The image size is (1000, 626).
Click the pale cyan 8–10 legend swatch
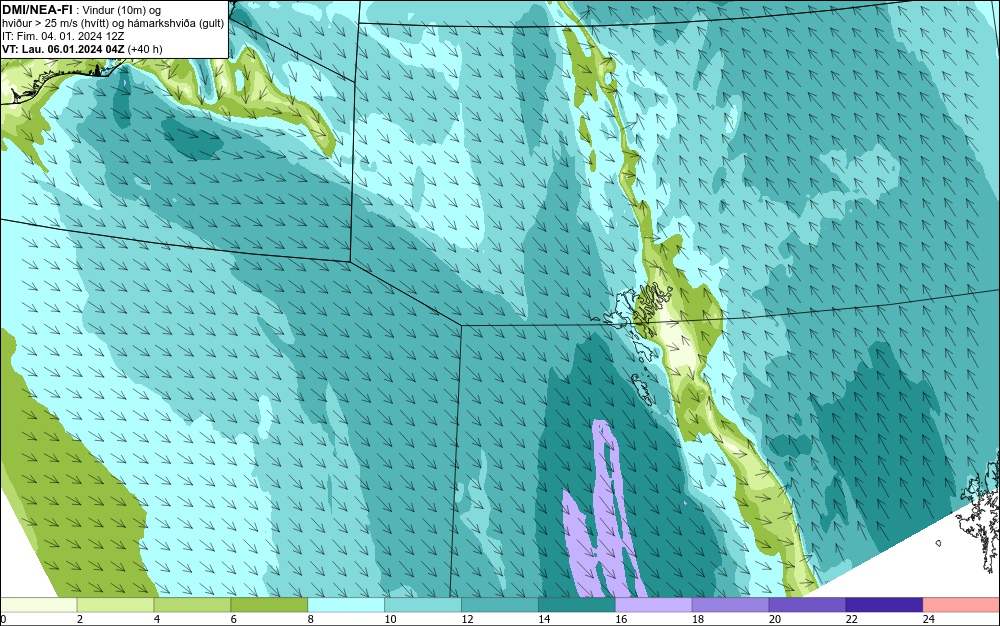[x=346, y=605]
